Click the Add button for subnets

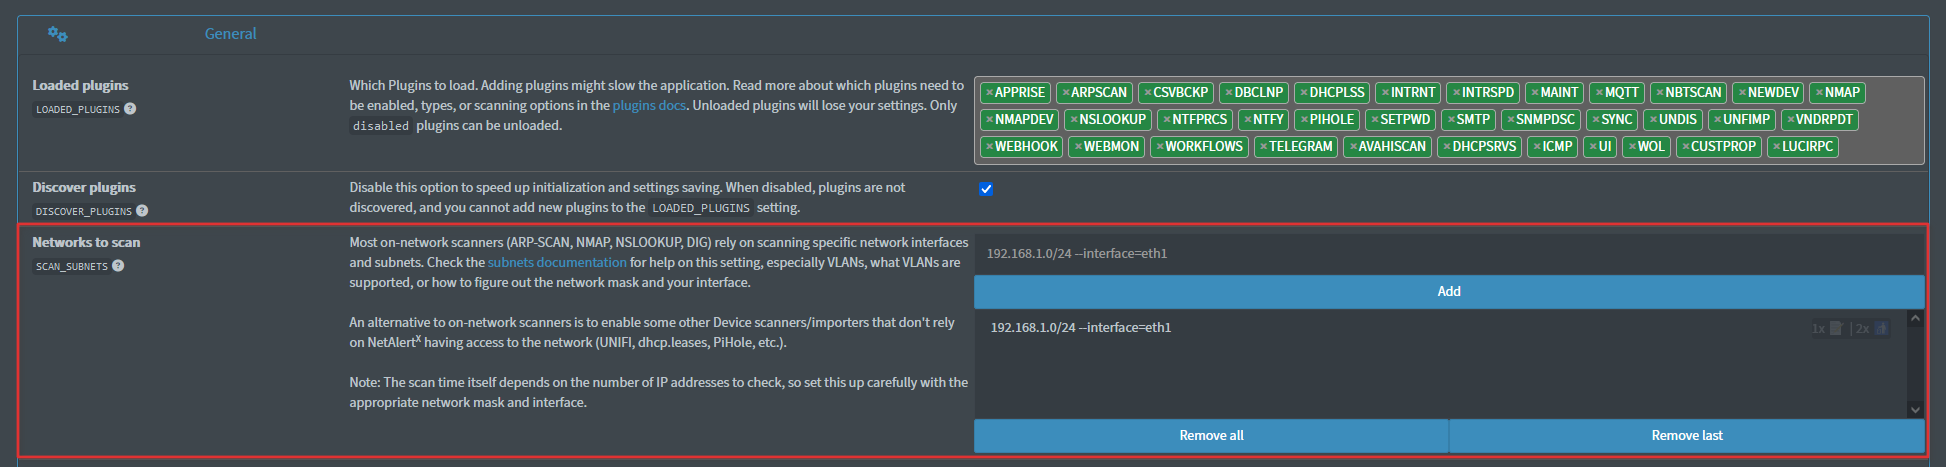click(x=1448, y=291)
